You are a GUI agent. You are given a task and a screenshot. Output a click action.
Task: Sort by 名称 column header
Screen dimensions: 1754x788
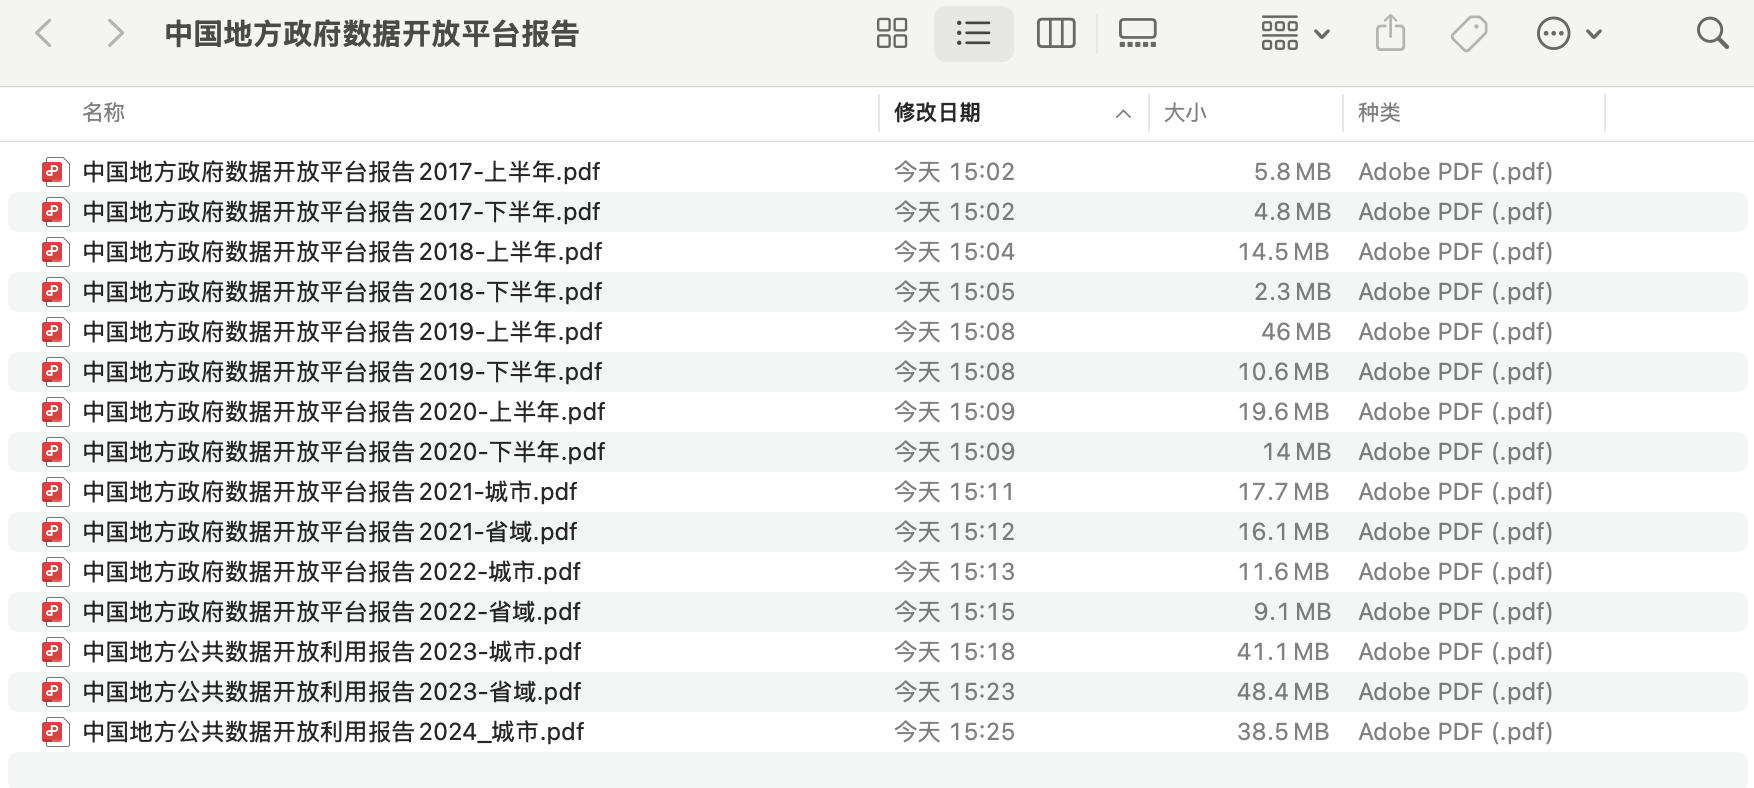tap(104, 113)
